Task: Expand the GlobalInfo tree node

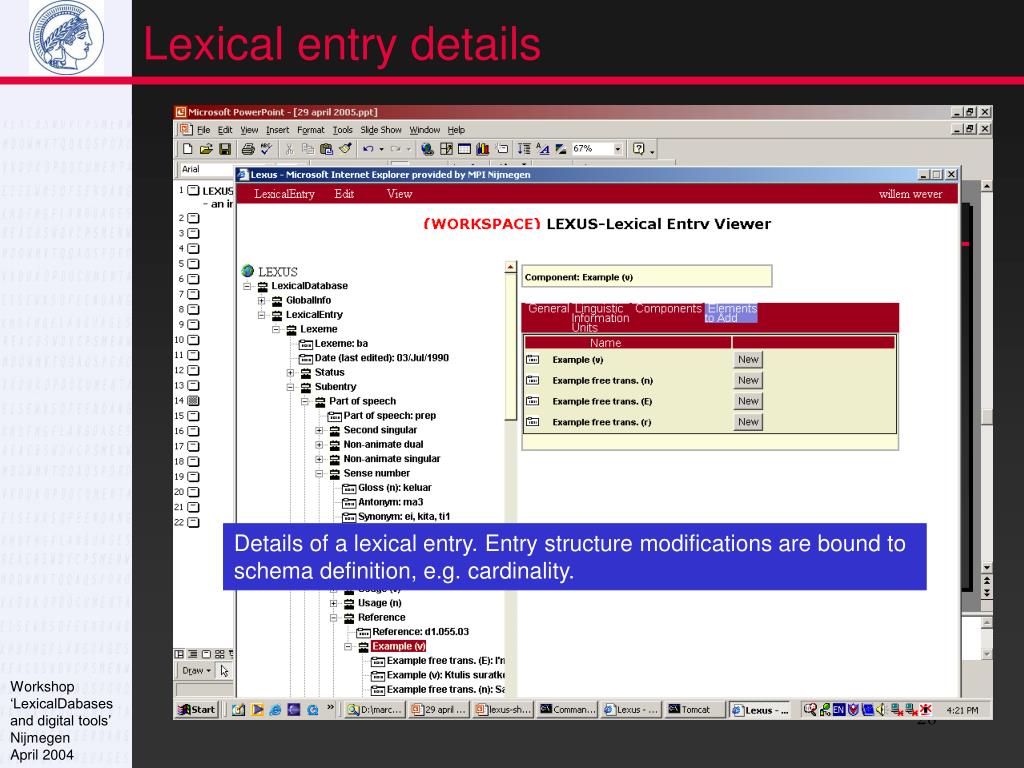Action: [x=262, y=300]
